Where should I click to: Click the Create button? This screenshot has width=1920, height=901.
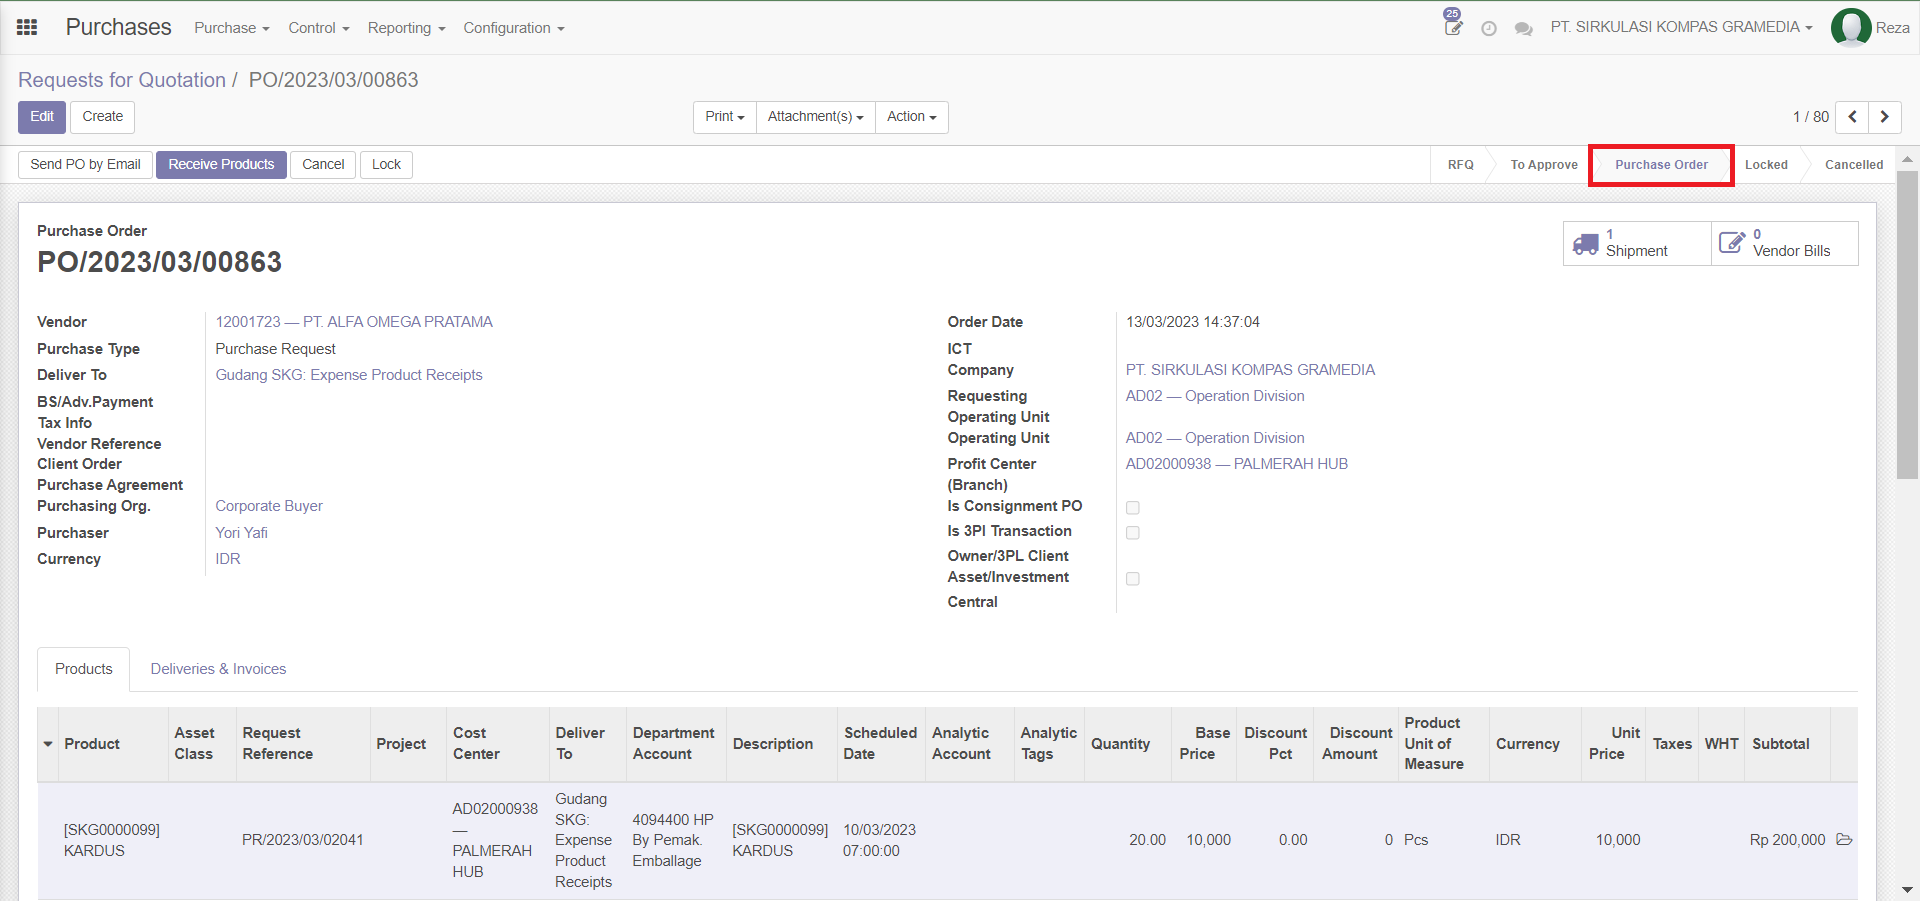coord(103,117)
